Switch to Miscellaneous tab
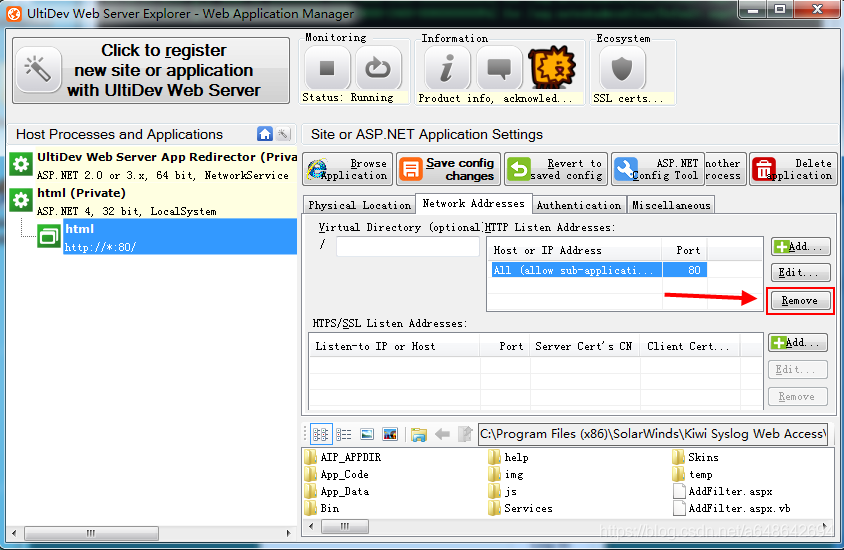This screenshot has height=550, width=844. tap(671, 205)
